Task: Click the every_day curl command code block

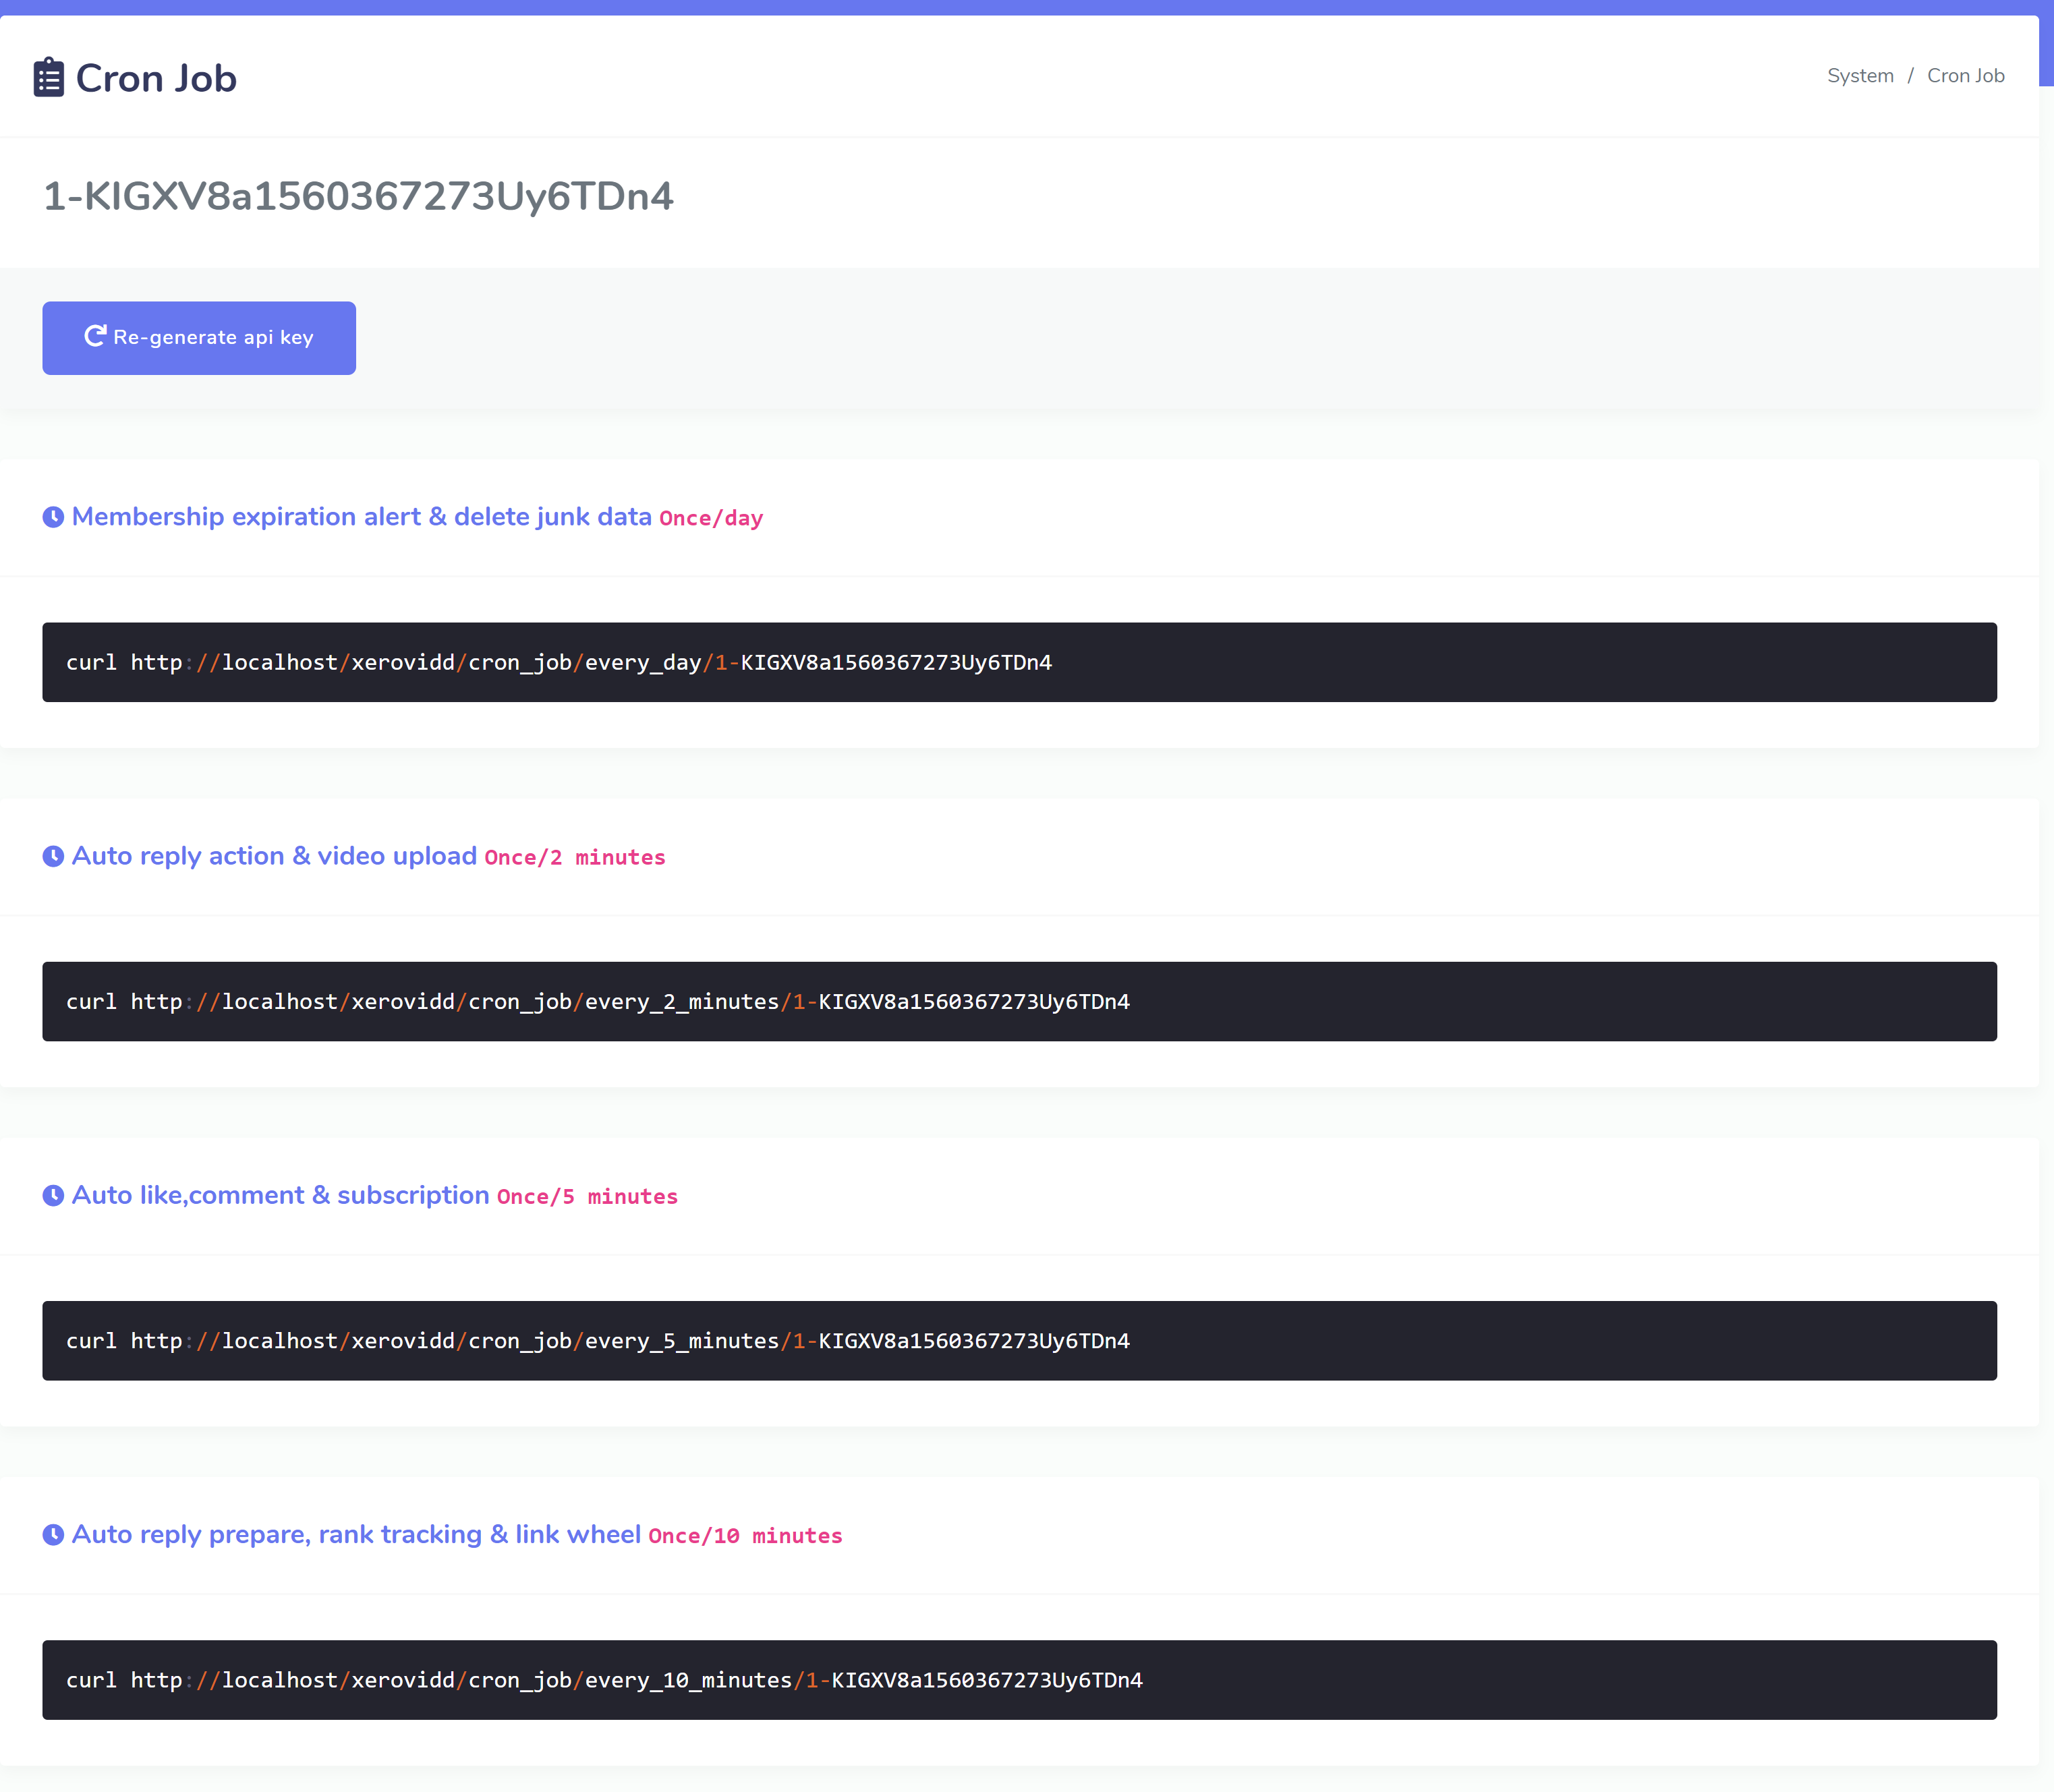Action: point(1019,662)
